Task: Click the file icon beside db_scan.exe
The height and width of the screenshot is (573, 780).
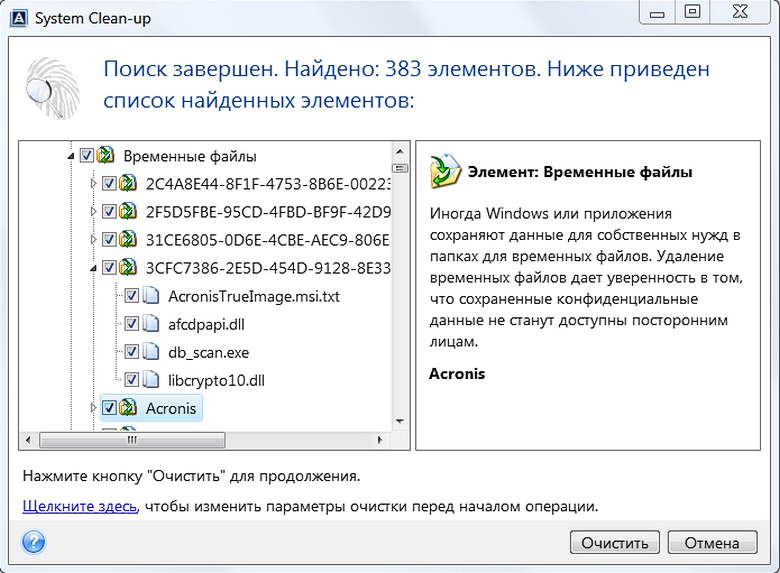Action: [x=151, y=352]
